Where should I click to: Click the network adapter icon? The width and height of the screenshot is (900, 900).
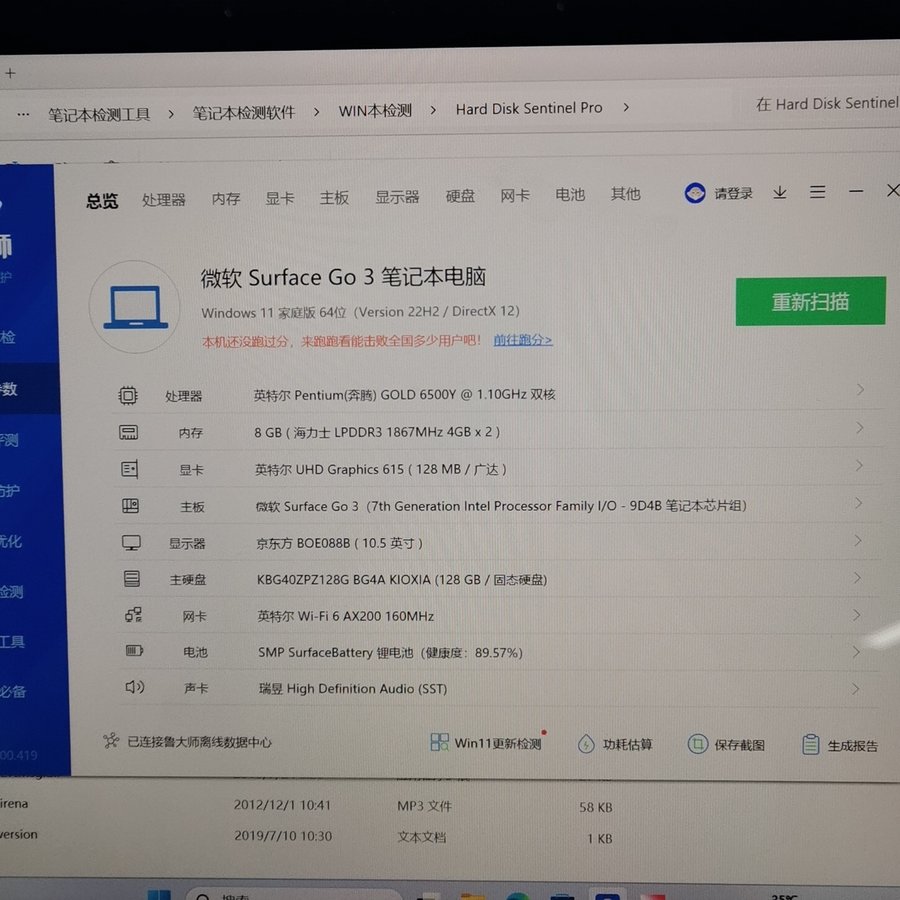pyautogui.click(x=133, y=615)
